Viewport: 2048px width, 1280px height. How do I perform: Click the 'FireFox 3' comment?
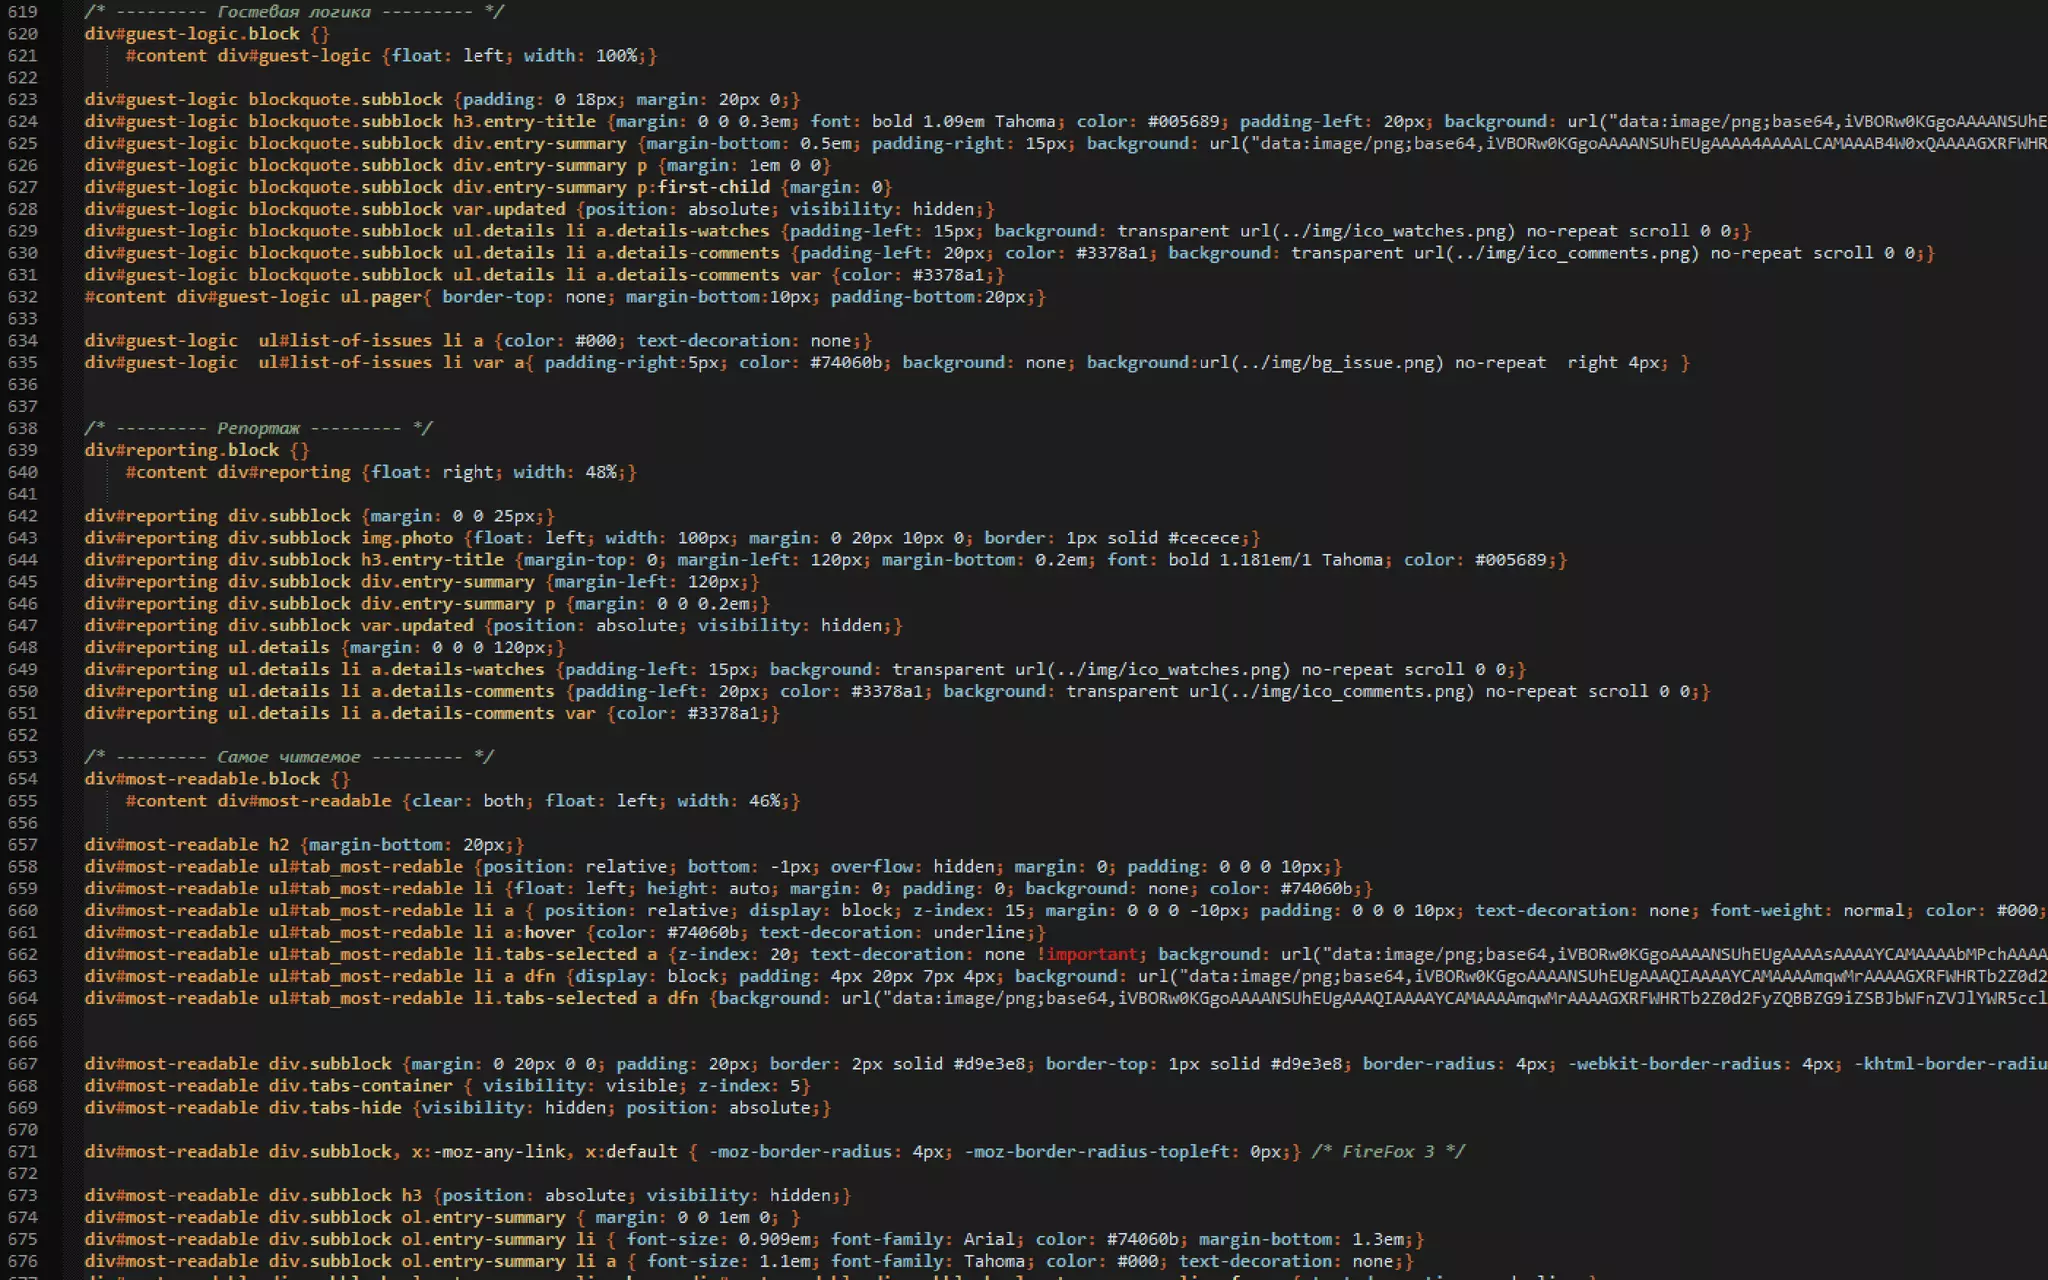coord(1387,1152)
